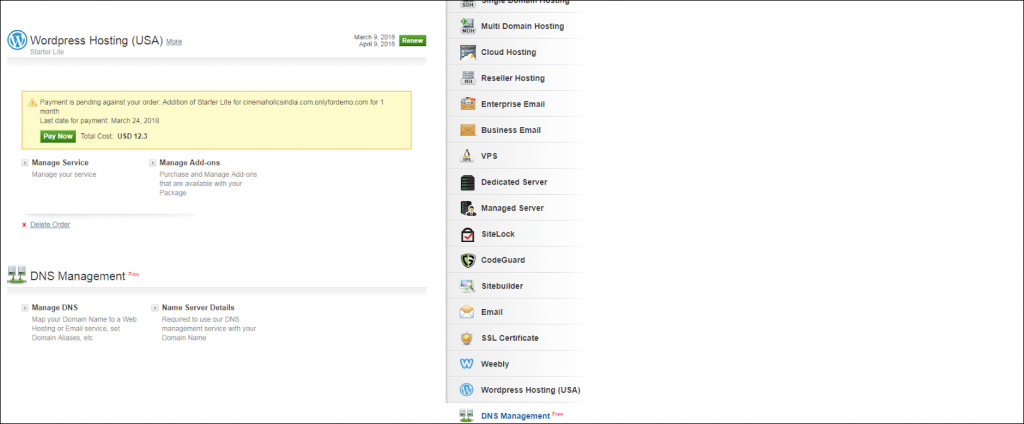Open the Manage DNS link
This screenshot has width=1024, height=424.
[55, 308]
